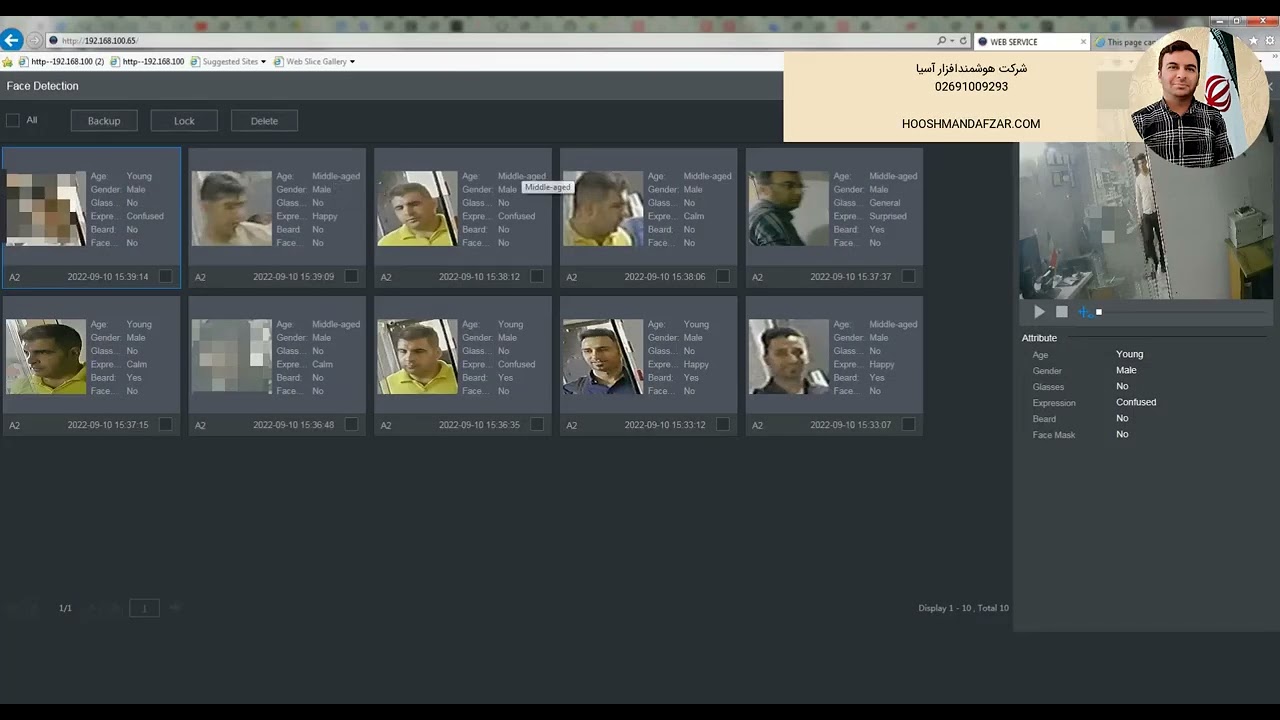
Task: Open the http--192.168.100 (2) bookmark
Action: pos(61,62)
